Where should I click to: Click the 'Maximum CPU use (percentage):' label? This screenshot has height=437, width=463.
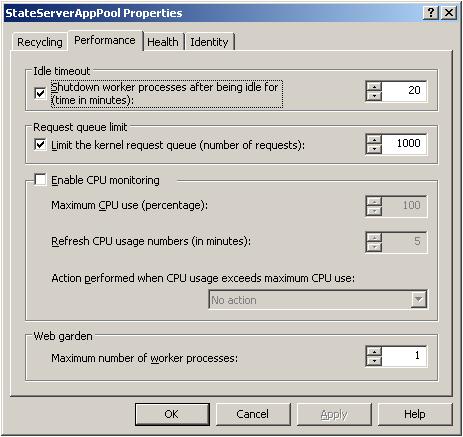pos(129,205)
